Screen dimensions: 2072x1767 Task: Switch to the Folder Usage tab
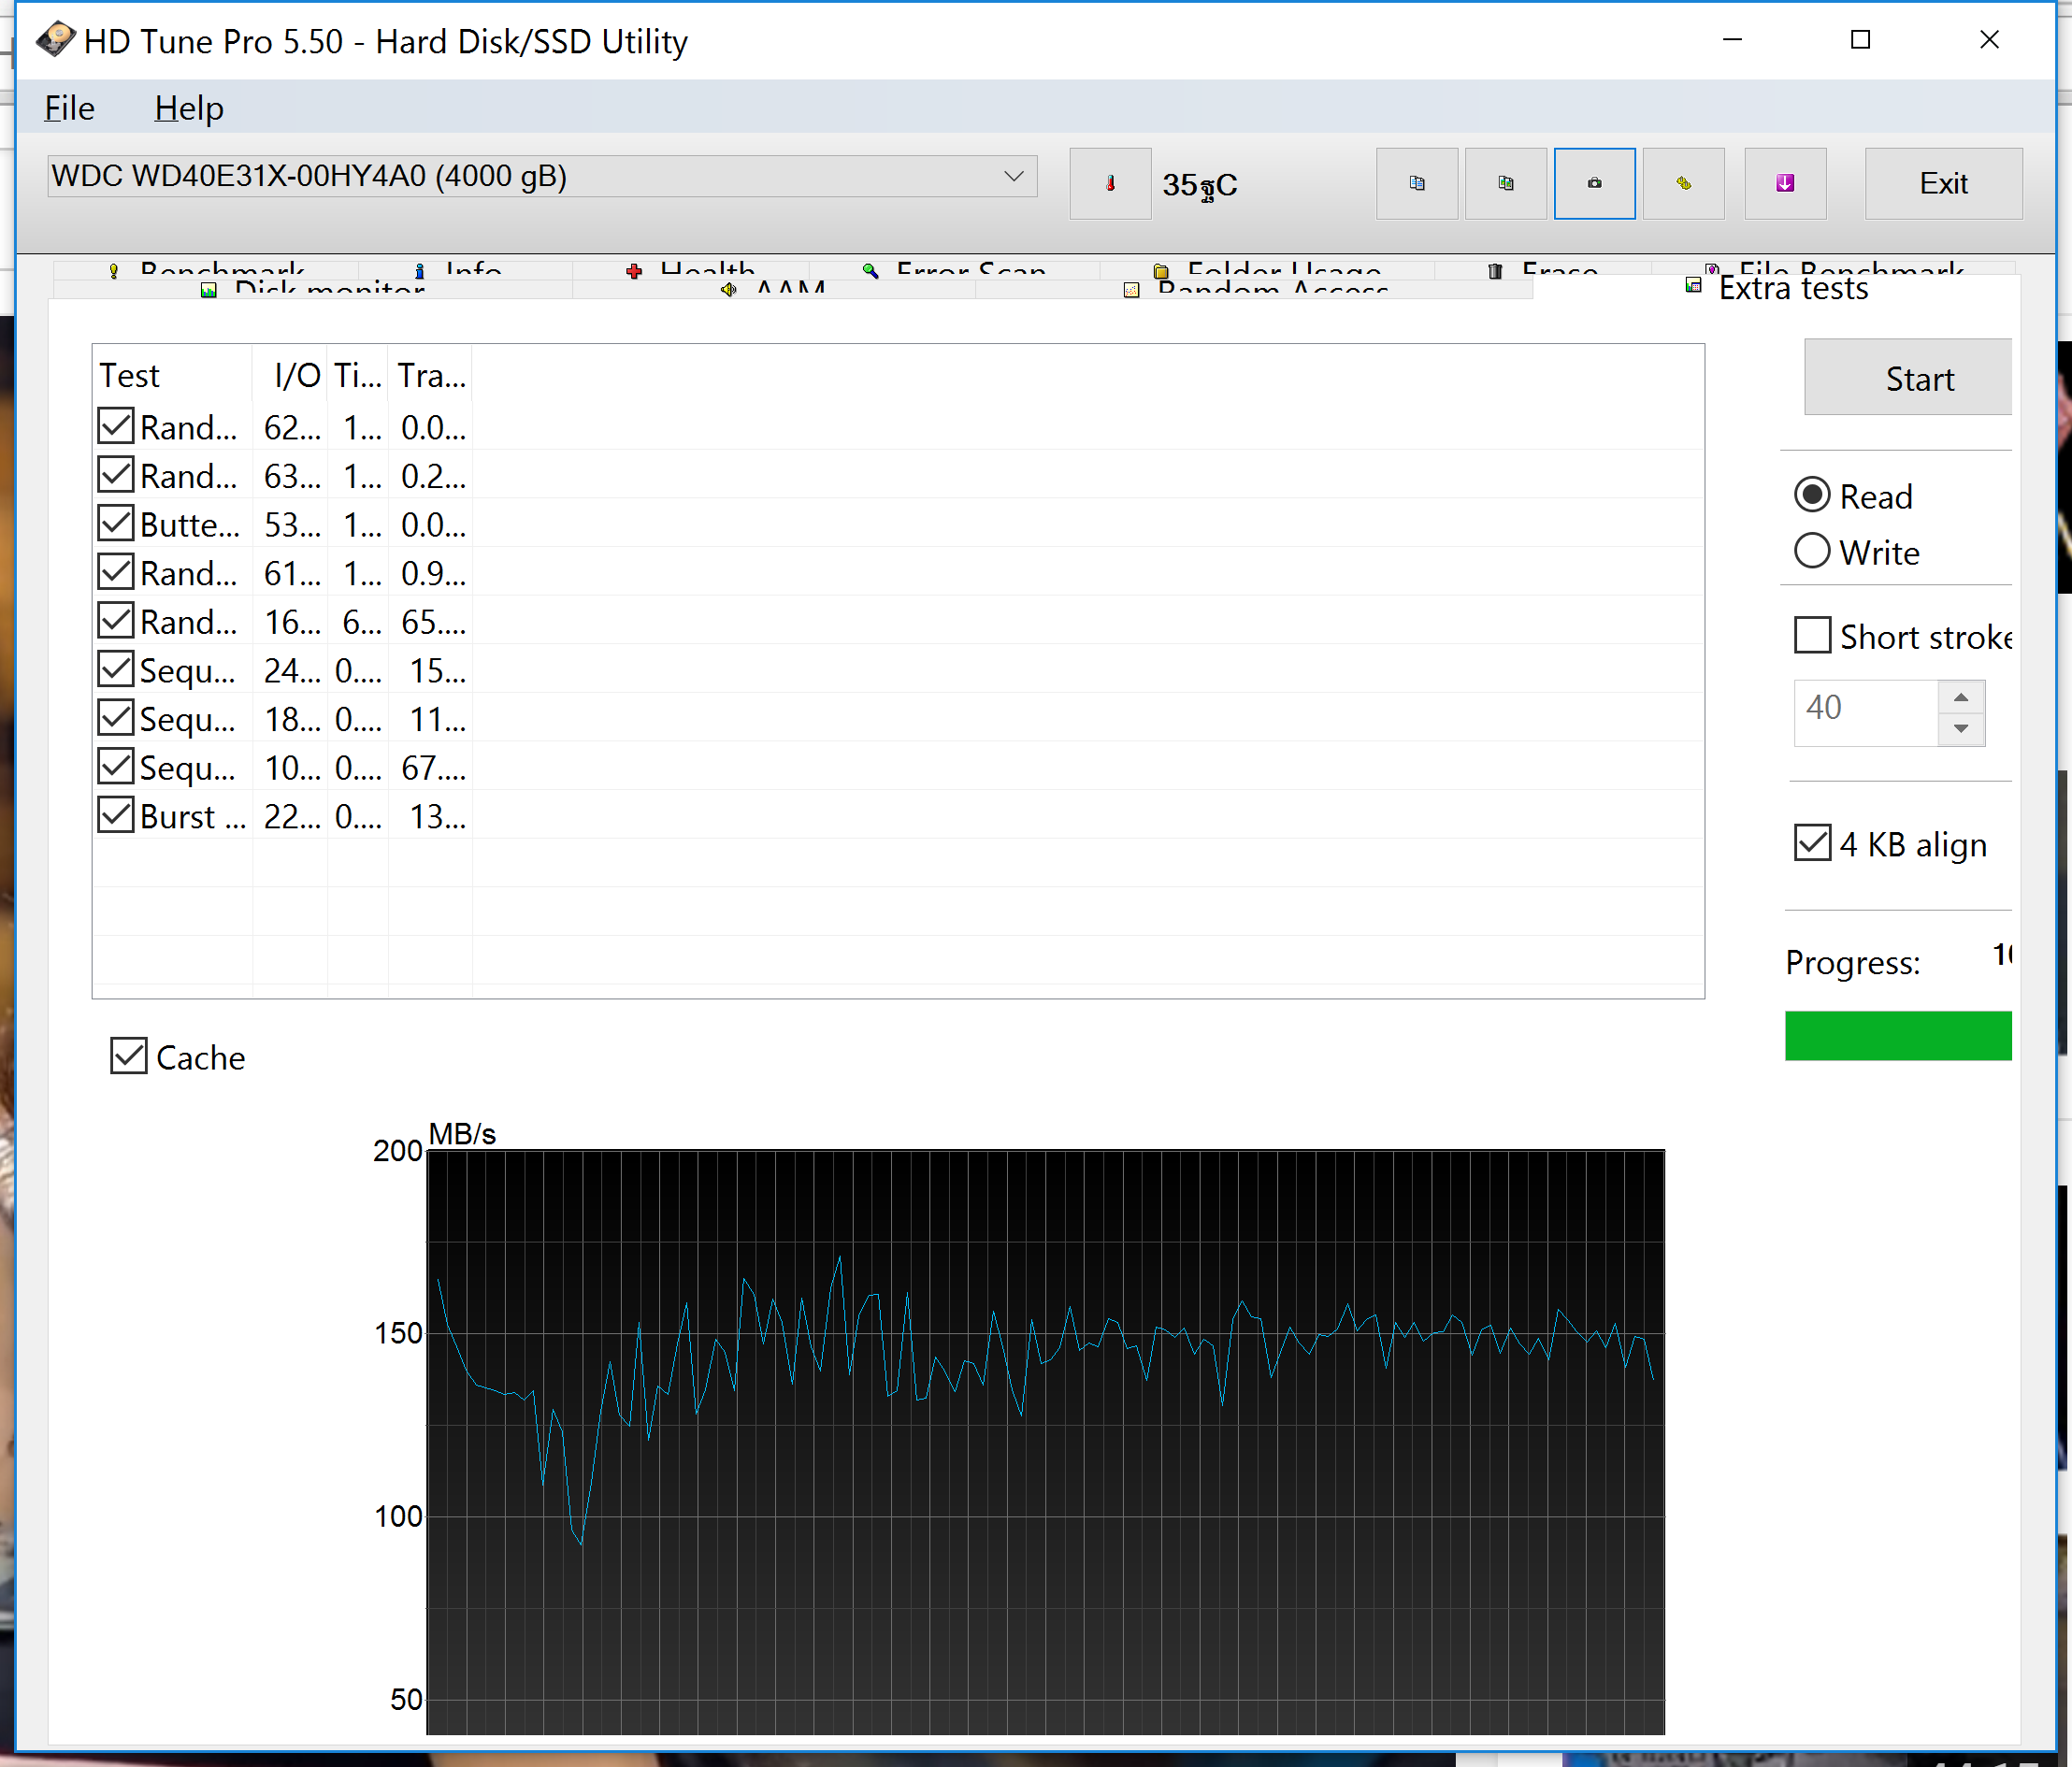[x=1268, y=268]
